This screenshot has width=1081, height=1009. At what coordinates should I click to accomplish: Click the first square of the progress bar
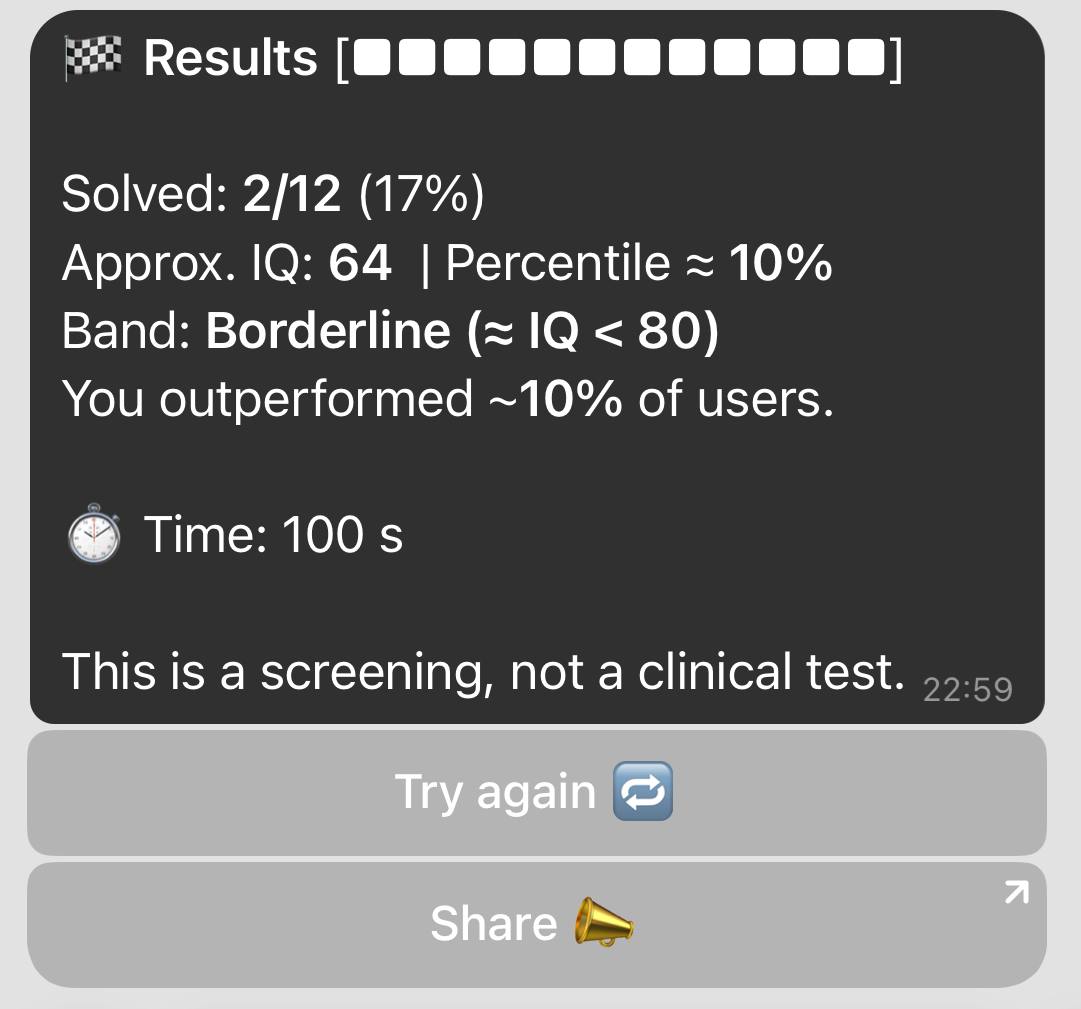[373, 60]
